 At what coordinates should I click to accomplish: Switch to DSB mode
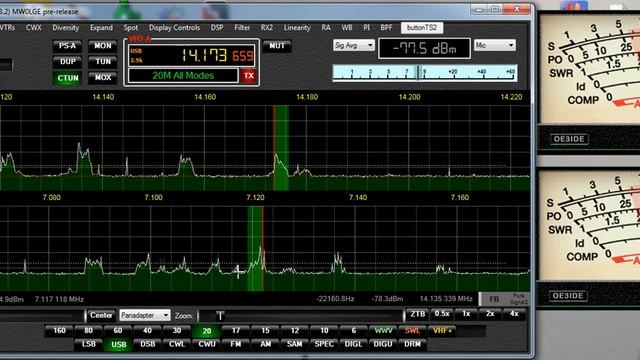tap(147, 344)
